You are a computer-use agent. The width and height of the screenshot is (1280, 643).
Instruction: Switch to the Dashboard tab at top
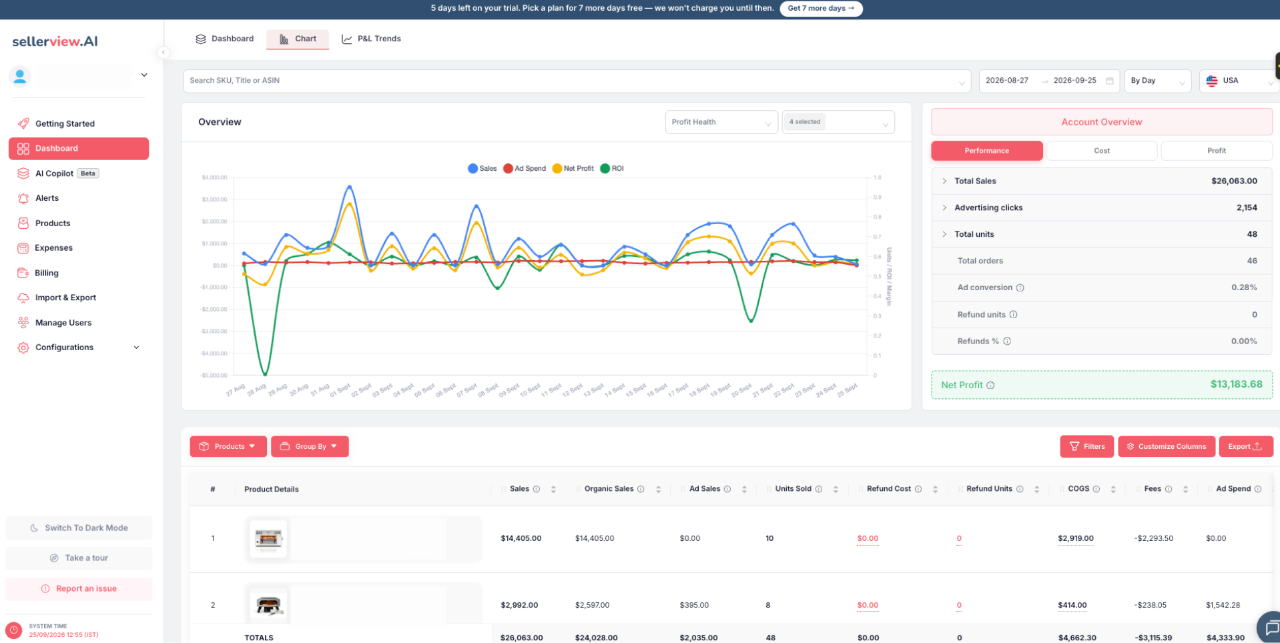coord(224,39)
